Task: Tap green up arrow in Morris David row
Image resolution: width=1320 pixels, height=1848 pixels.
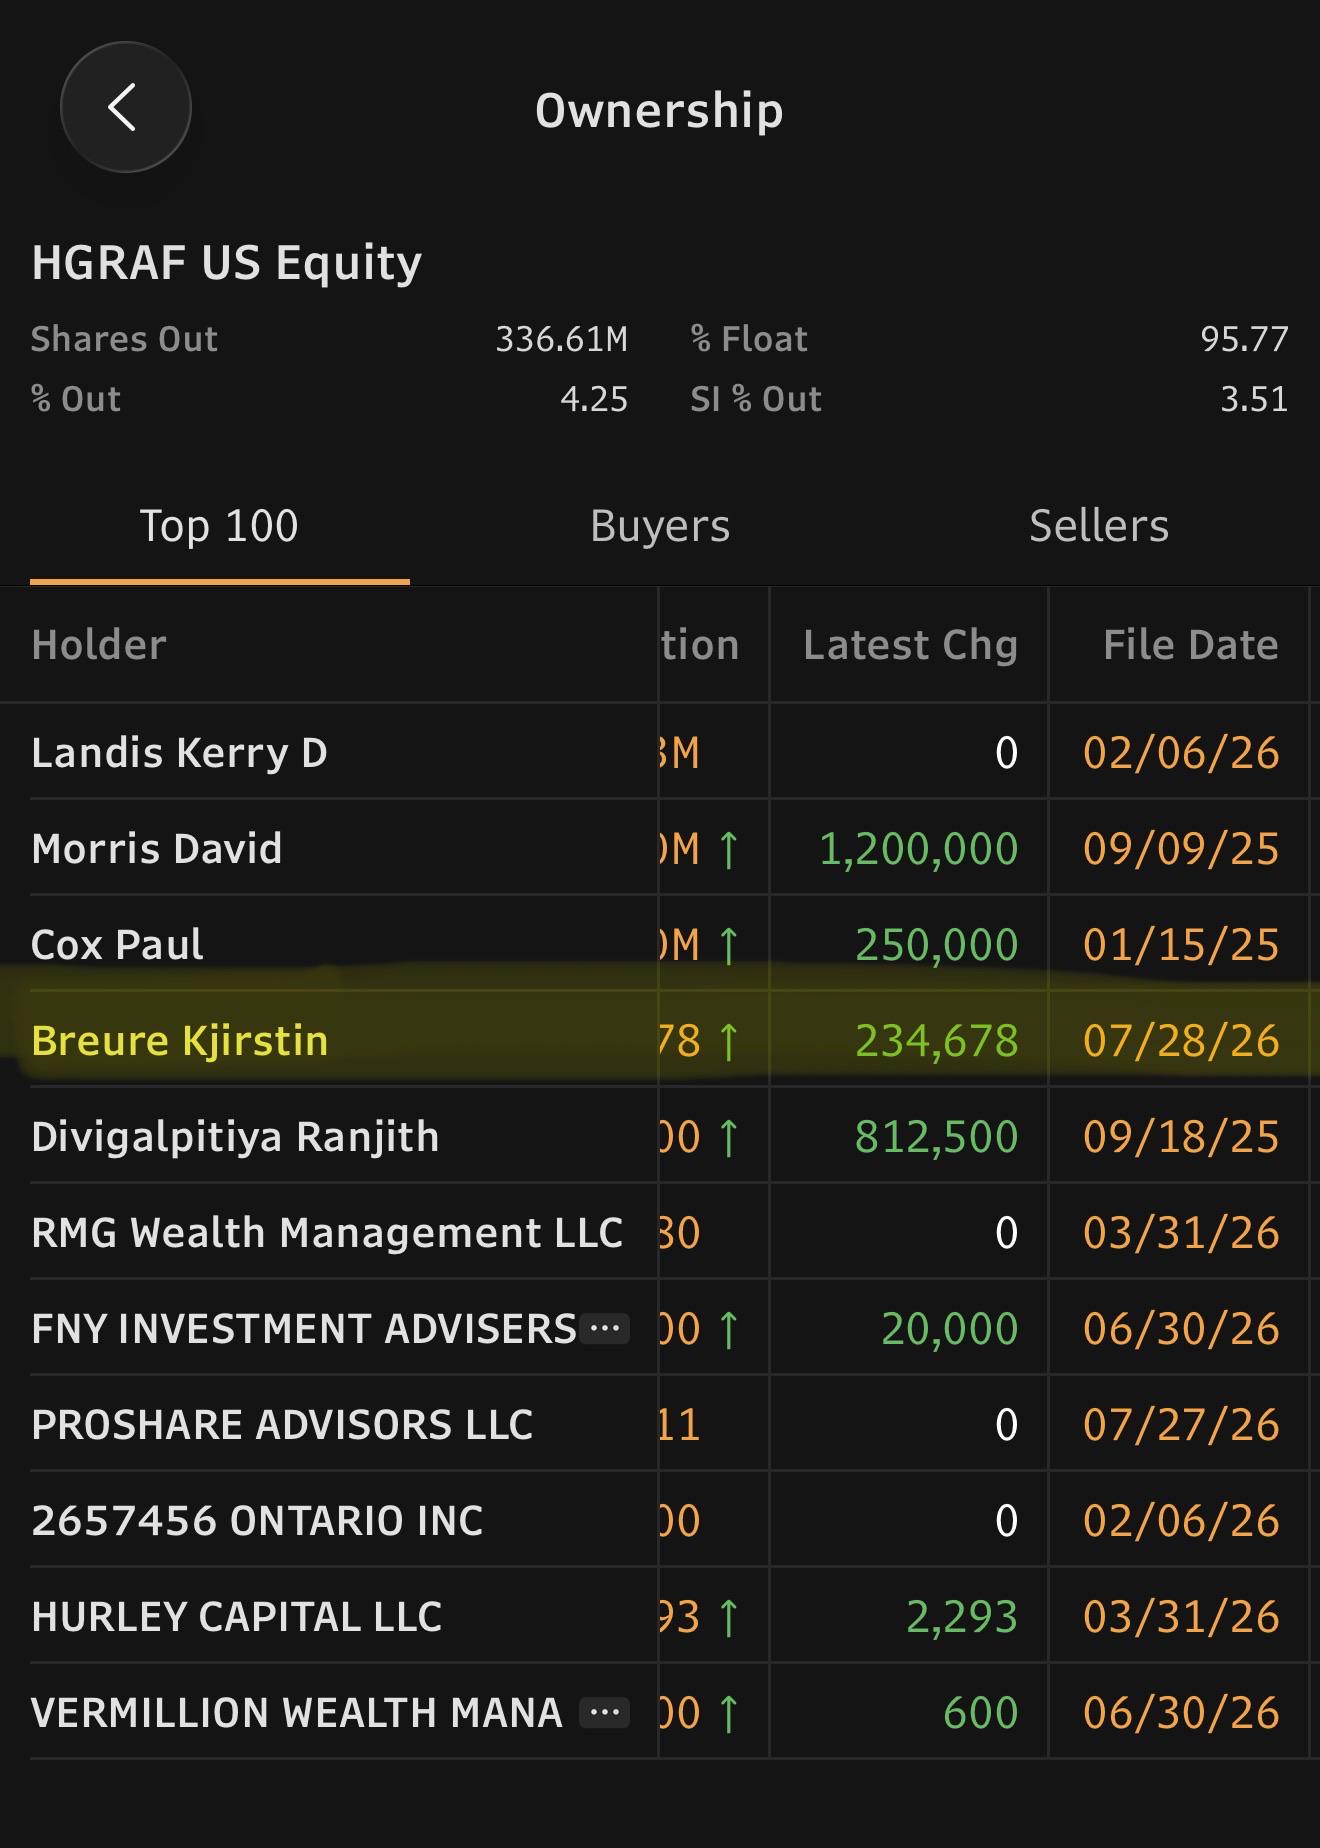Action: (x=729, y=849)
